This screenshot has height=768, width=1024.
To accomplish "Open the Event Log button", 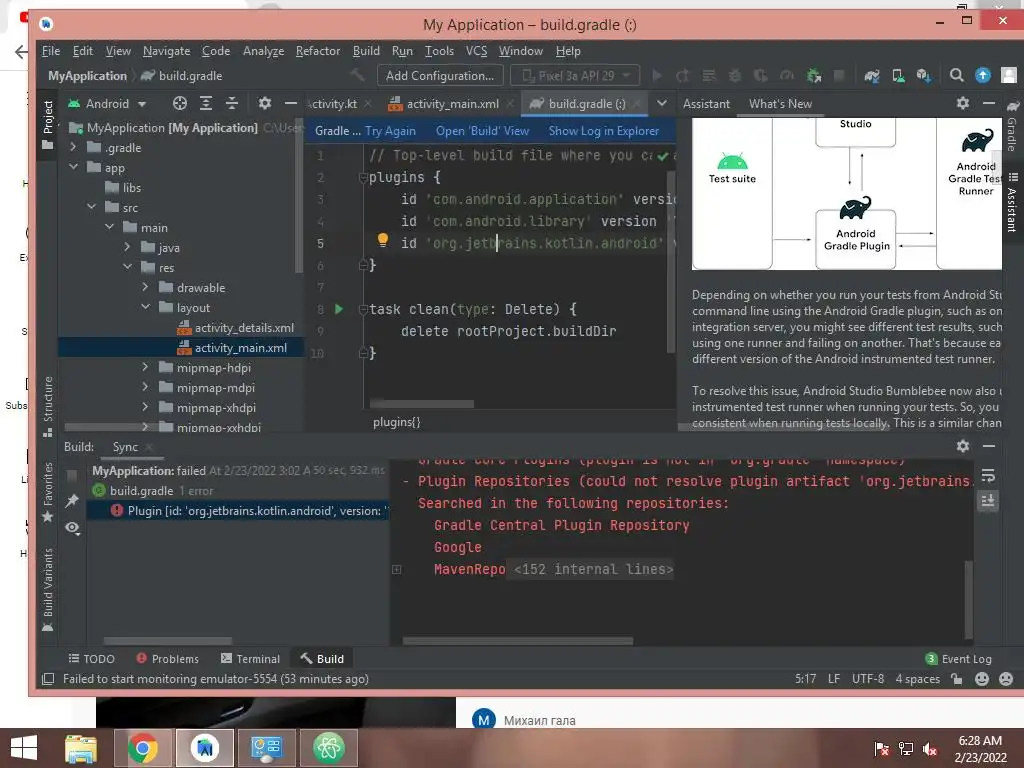I will [x=959, y=659].
